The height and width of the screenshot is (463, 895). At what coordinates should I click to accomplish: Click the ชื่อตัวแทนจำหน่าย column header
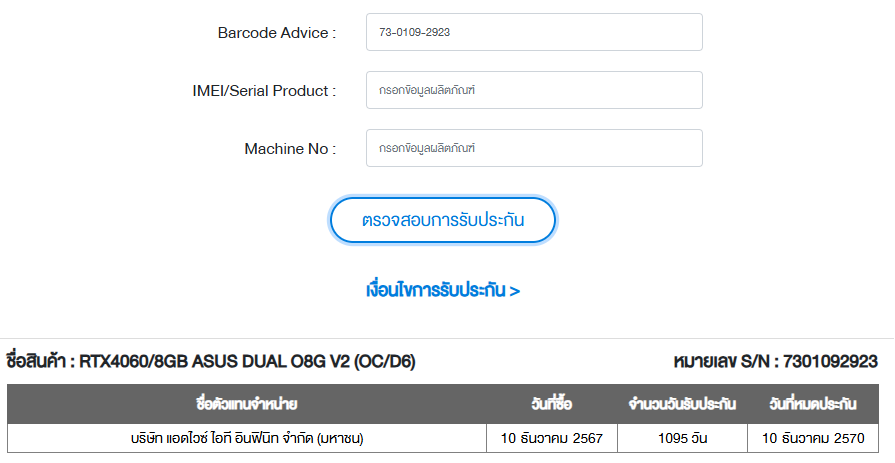tap(247, 404)
